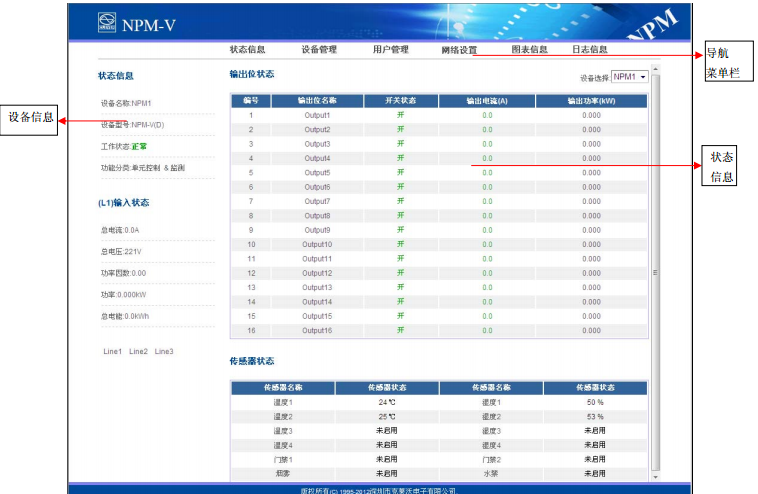Click the 开关状态 column header
The width and height of the screenshot is (758, 494).
pyautogui.click(x=401, y=101)
